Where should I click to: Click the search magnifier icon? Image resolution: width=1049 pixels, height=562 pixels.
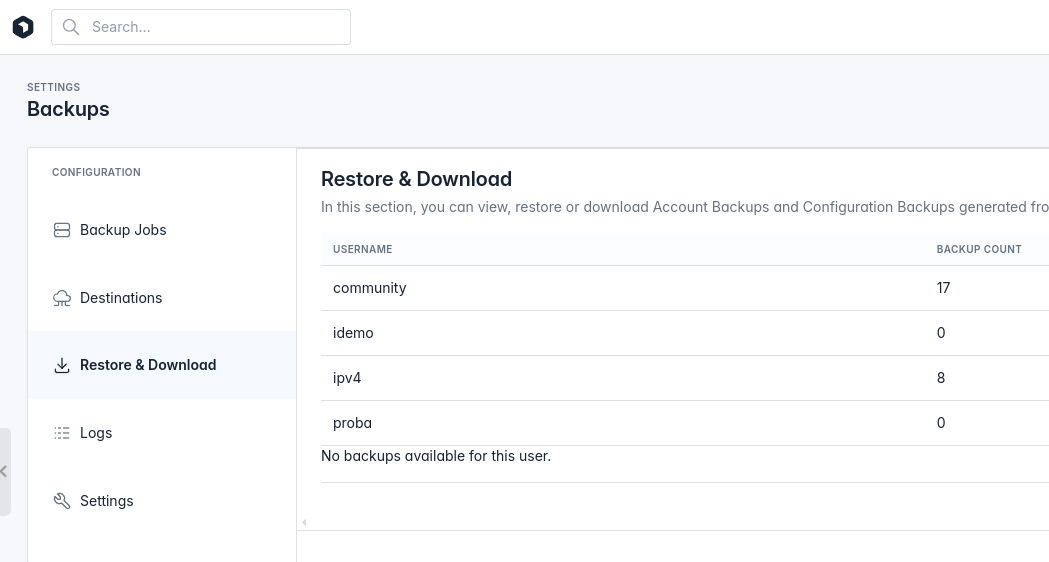coord(71,27)
